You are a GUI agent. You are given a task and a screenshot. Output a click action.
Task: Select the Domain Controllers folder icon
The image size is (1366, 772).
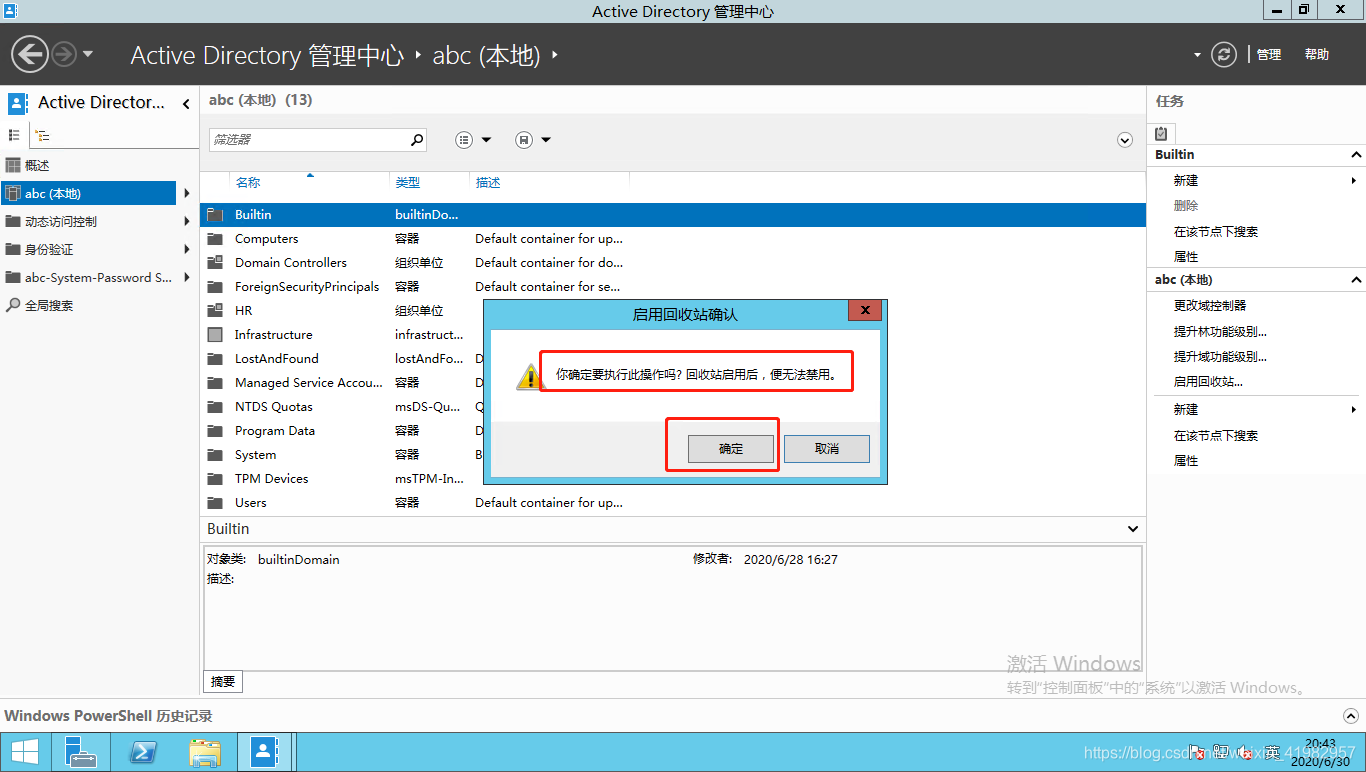coord(215,263)
